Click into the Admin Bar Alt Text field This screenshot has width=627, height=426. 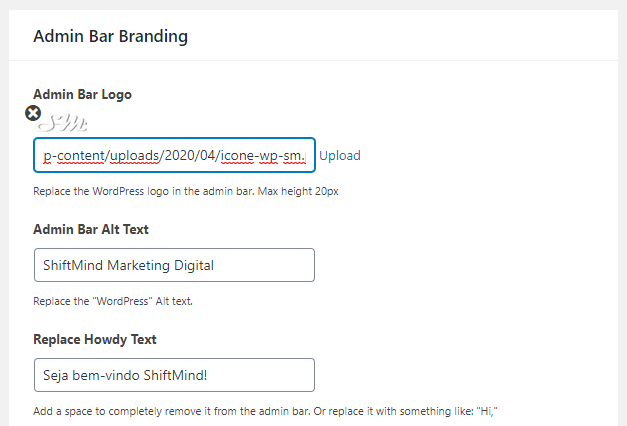tap(174, 265)
